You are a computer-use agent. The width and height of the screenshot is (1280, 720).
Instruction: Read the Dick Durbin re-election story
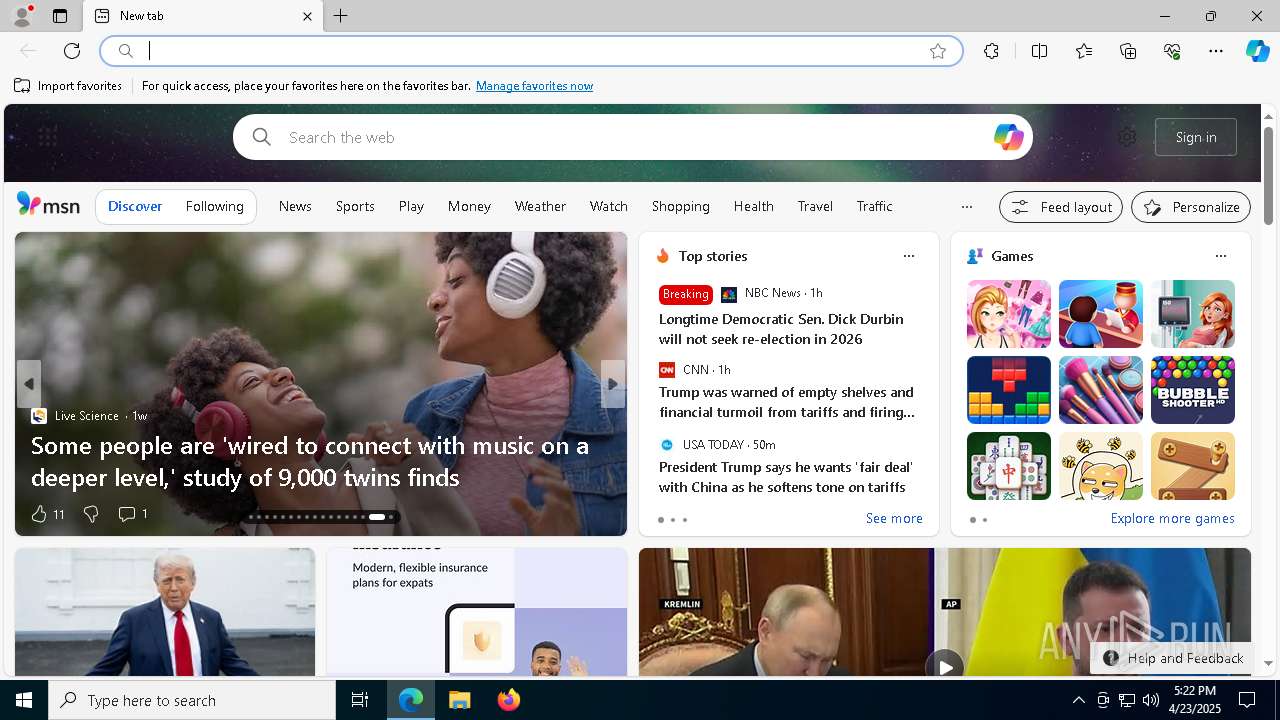pos(781,329)
